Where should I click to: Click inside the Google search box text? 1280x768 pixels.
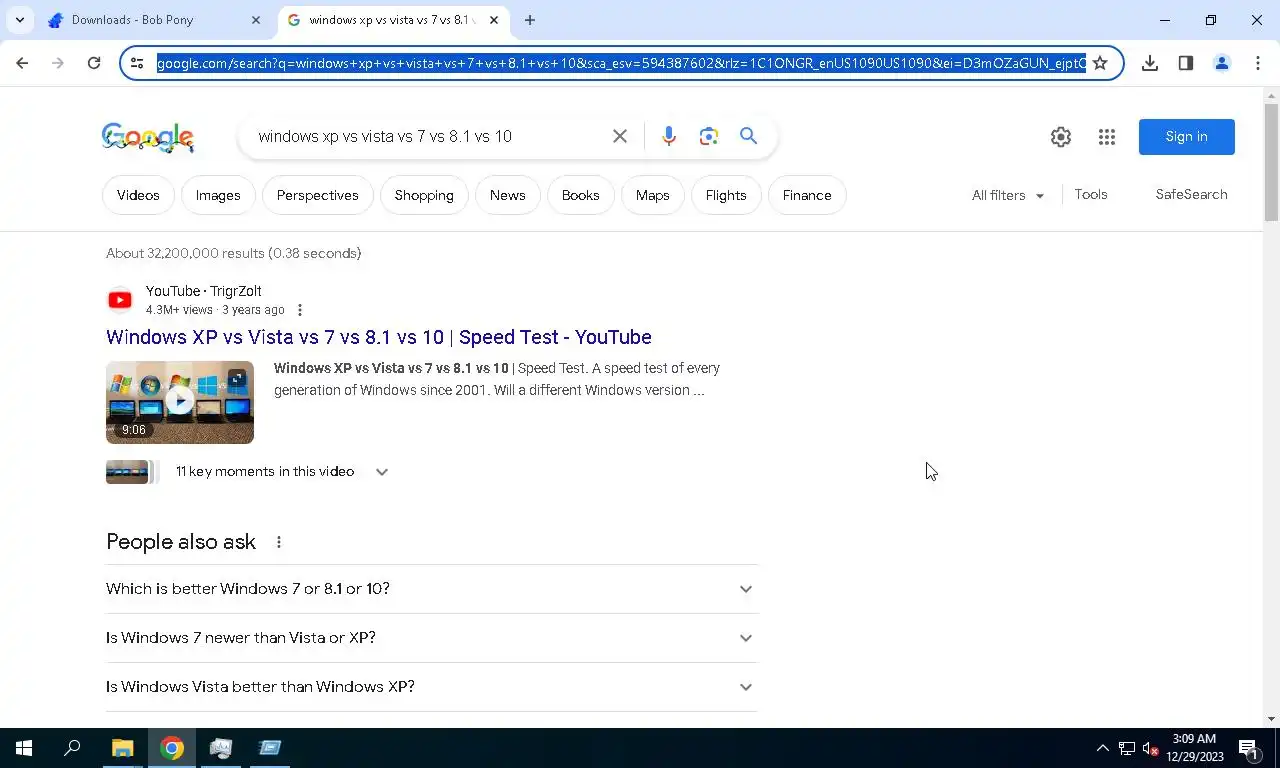click(385, 136)
